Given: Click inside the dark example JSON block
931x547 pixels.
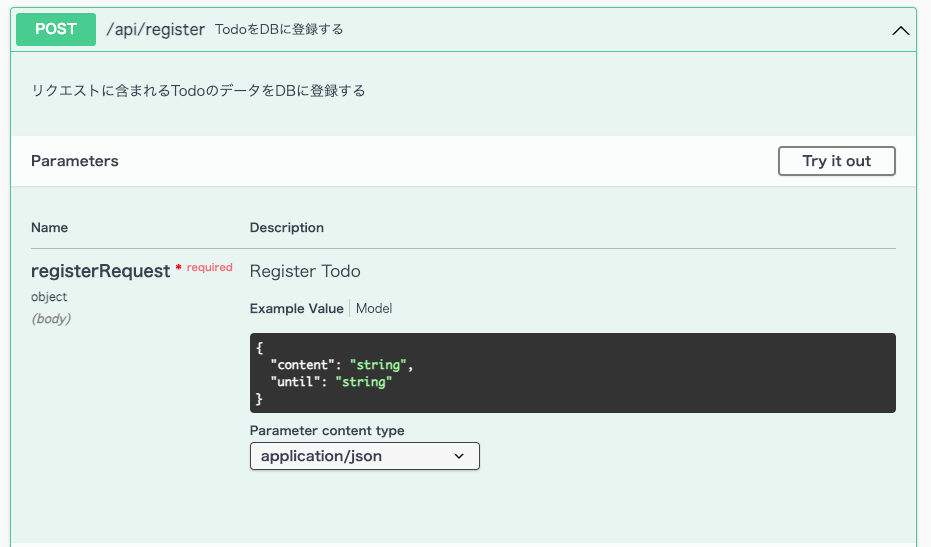Looking at the screenshot, I should coord(572,373).
